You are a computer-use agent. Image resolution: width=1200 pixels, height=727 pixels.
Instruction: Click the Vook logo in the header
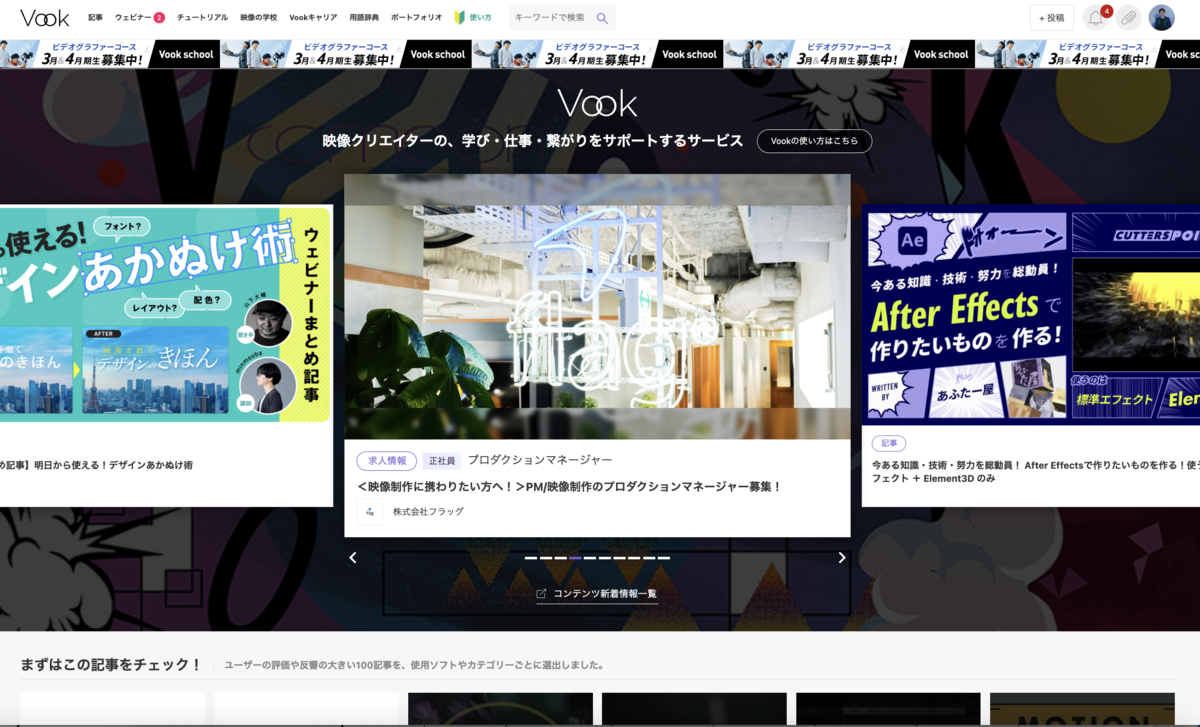[x=44, y=18]
